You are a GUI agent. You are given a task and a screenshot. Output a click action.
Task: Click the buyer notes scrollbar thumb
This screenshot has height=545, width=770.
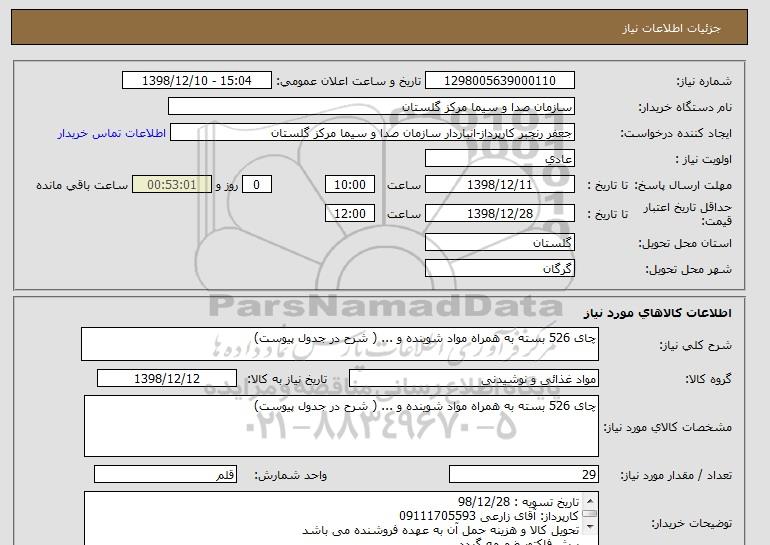590,514
